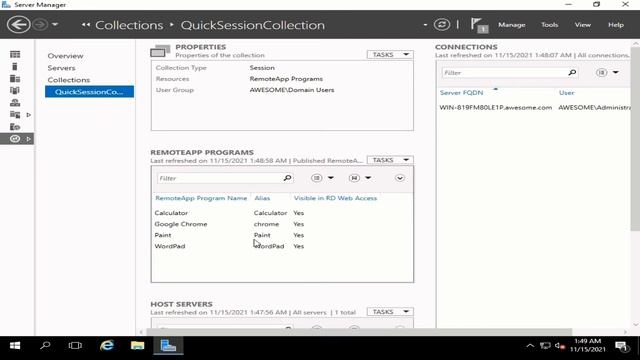
Task: Open RemoteApp Programs TASKS dropdown
Action: (390, 160)
